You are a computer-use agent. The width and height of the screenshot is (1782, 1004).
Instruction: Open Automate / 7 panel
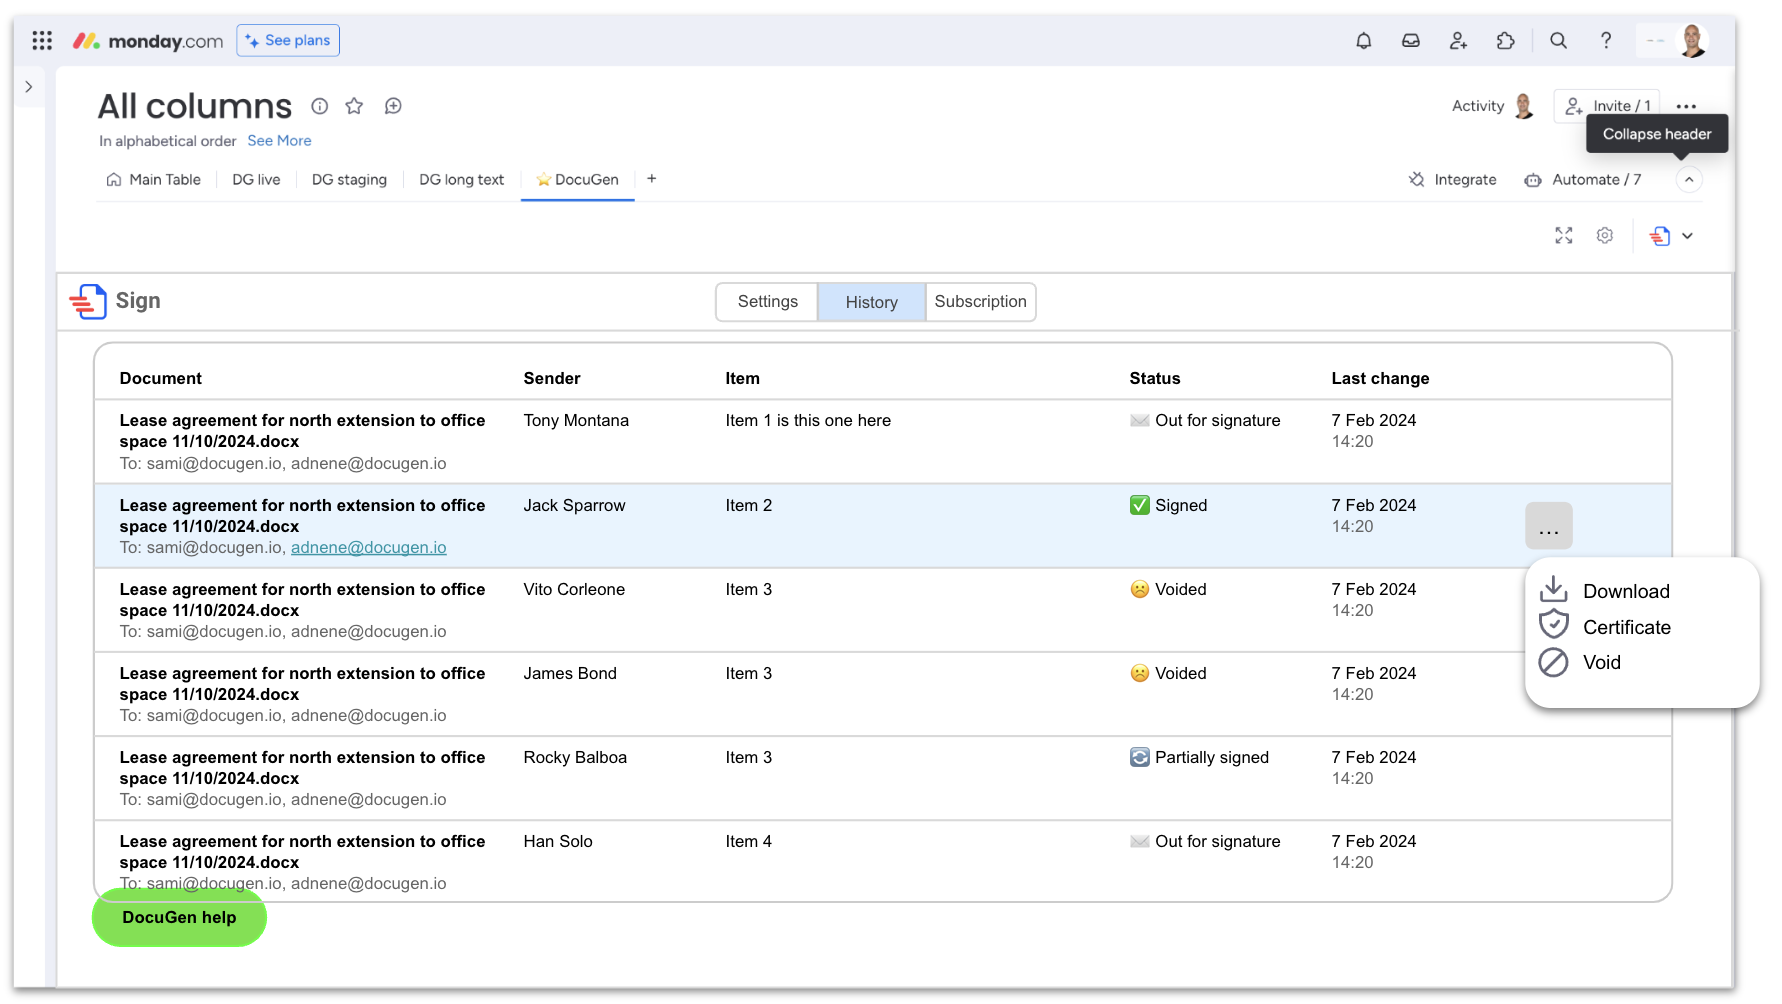(1583, 180)
